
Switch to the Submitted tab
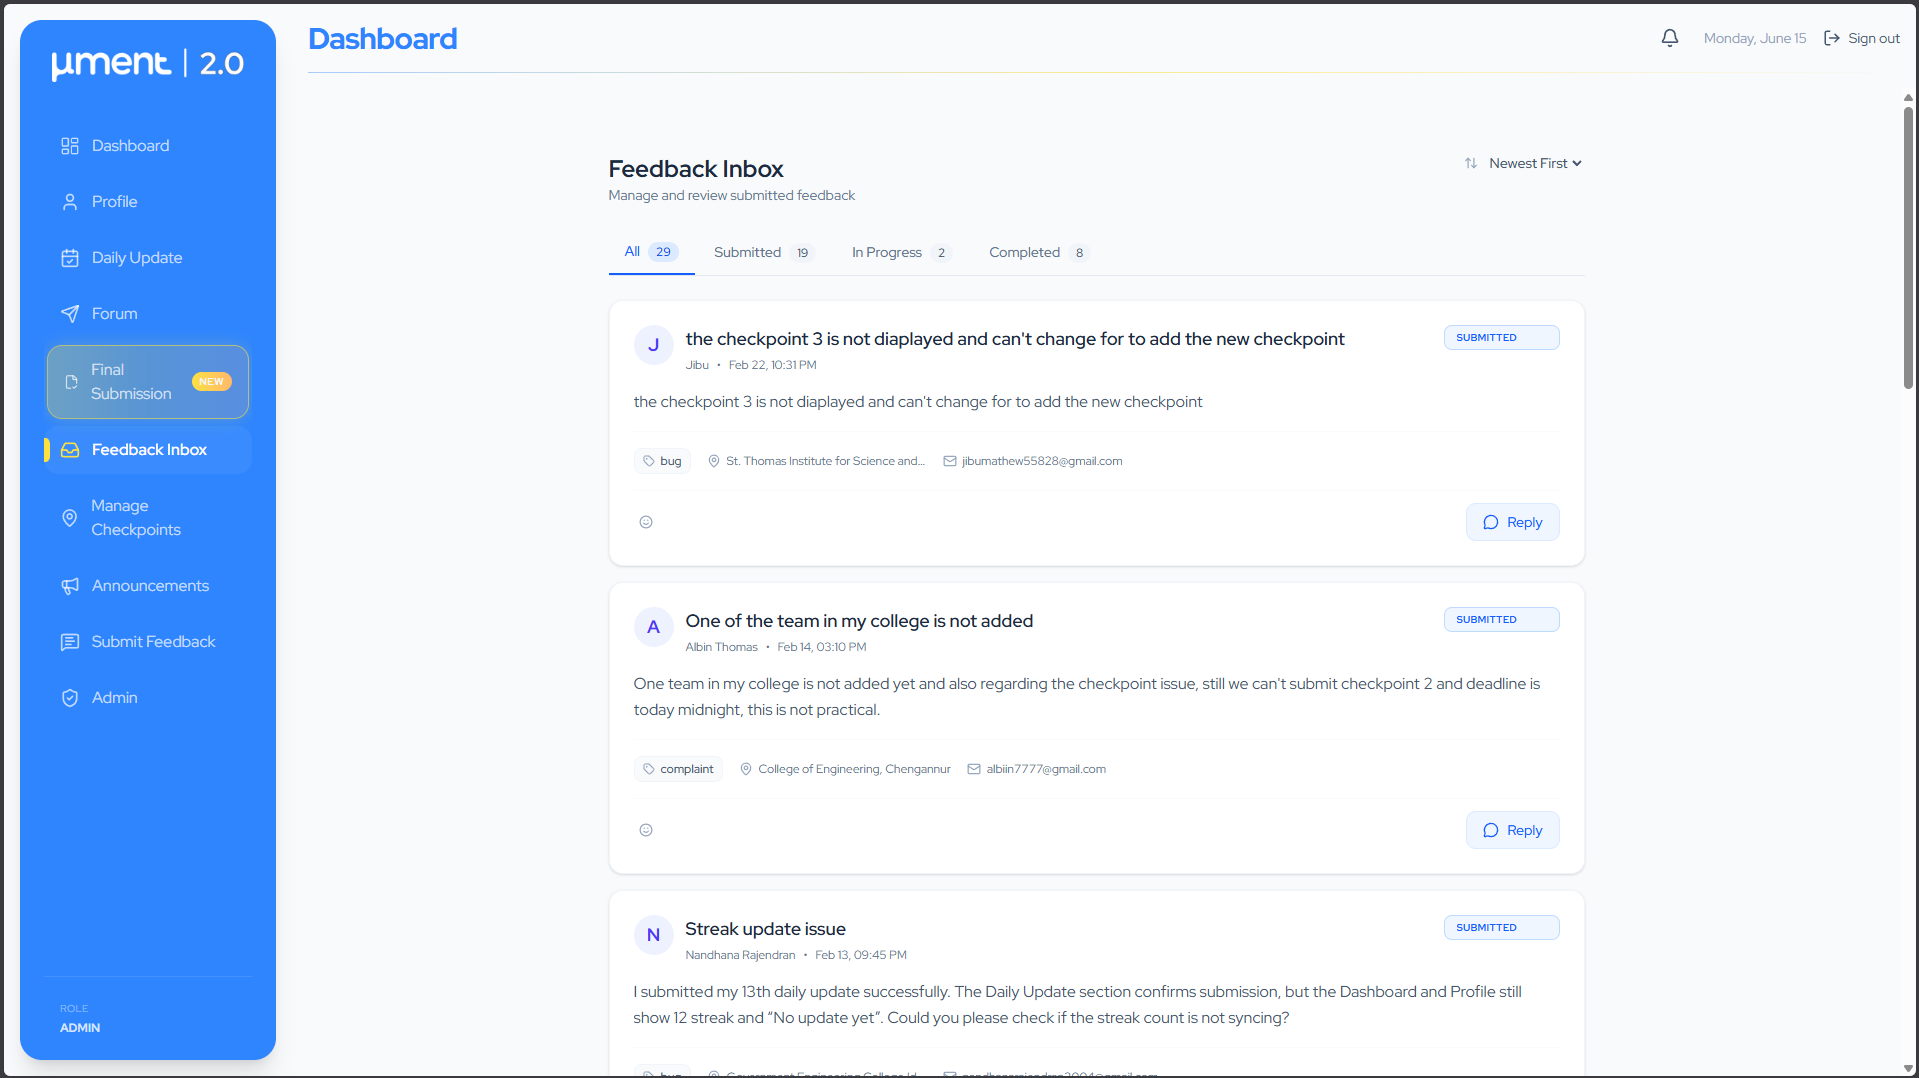tap(764, 253)
